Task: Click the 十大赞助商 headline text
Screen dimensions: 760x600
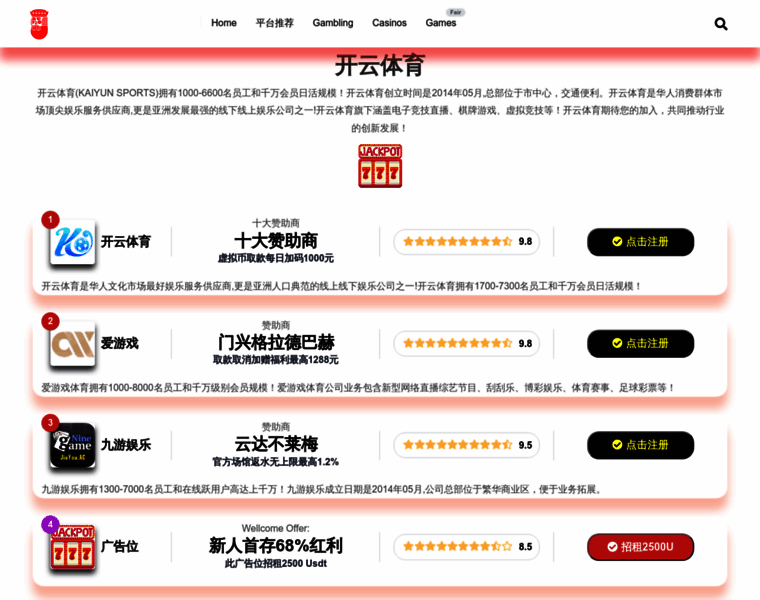Action: coord(276,241)
